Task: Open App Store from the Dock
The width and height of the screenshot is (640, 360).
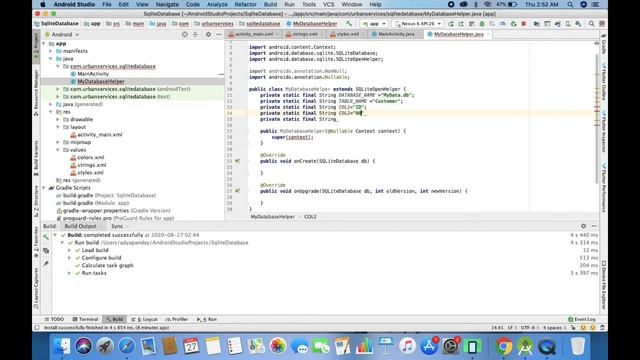Action: pyautogui.click(x=429, y=347)
